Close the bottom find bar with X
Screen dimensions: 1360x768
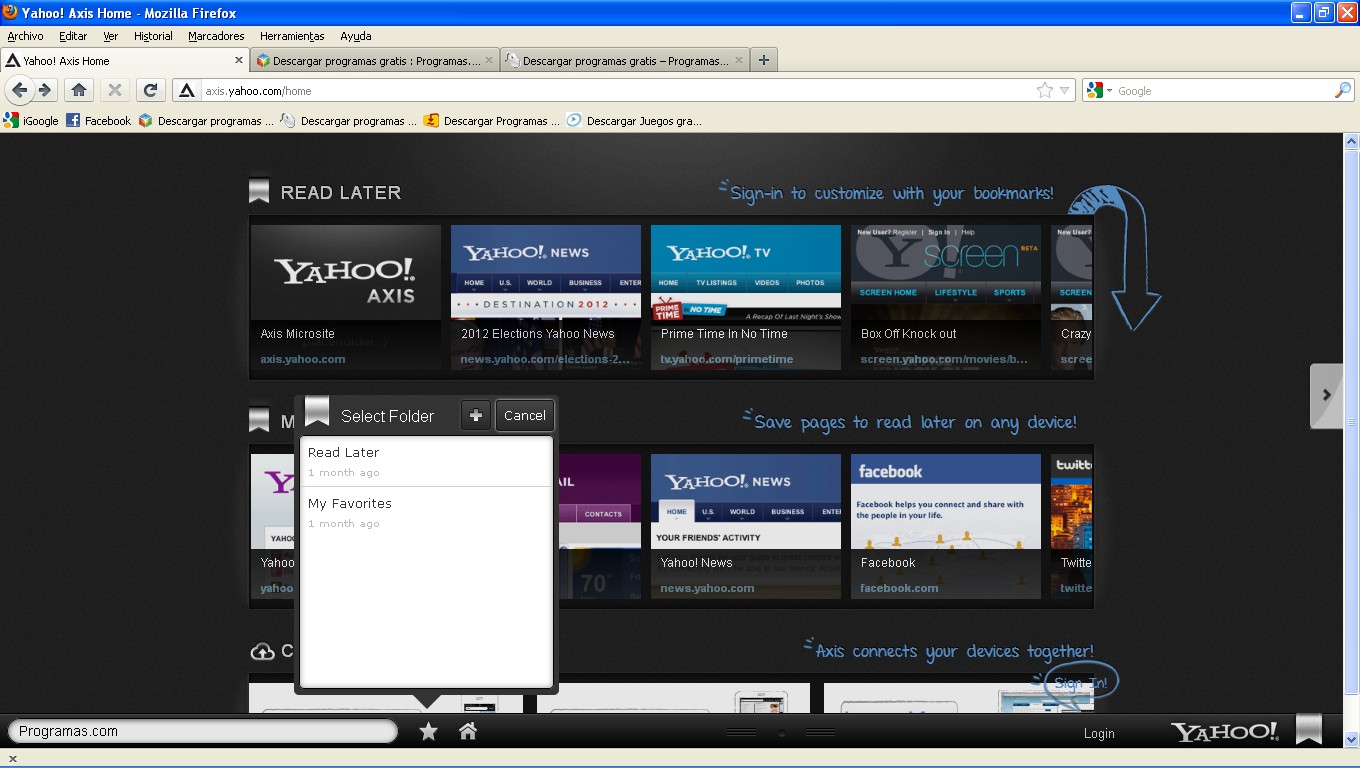(12, 758)
